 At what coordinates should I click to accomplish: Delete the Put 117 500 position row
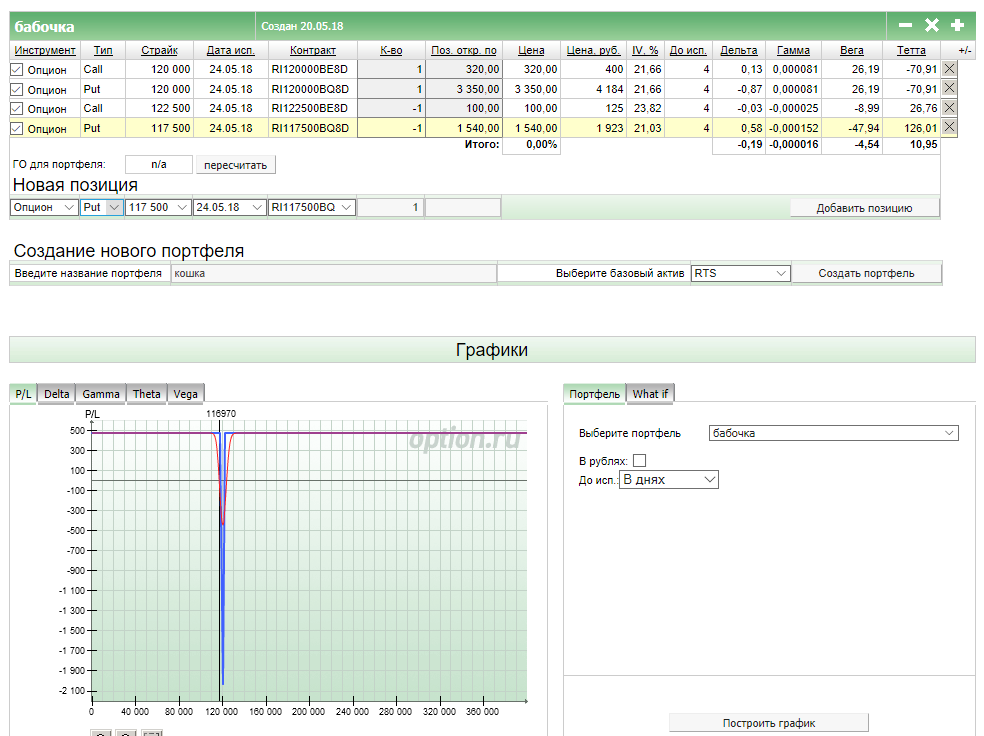pos(949,127)
